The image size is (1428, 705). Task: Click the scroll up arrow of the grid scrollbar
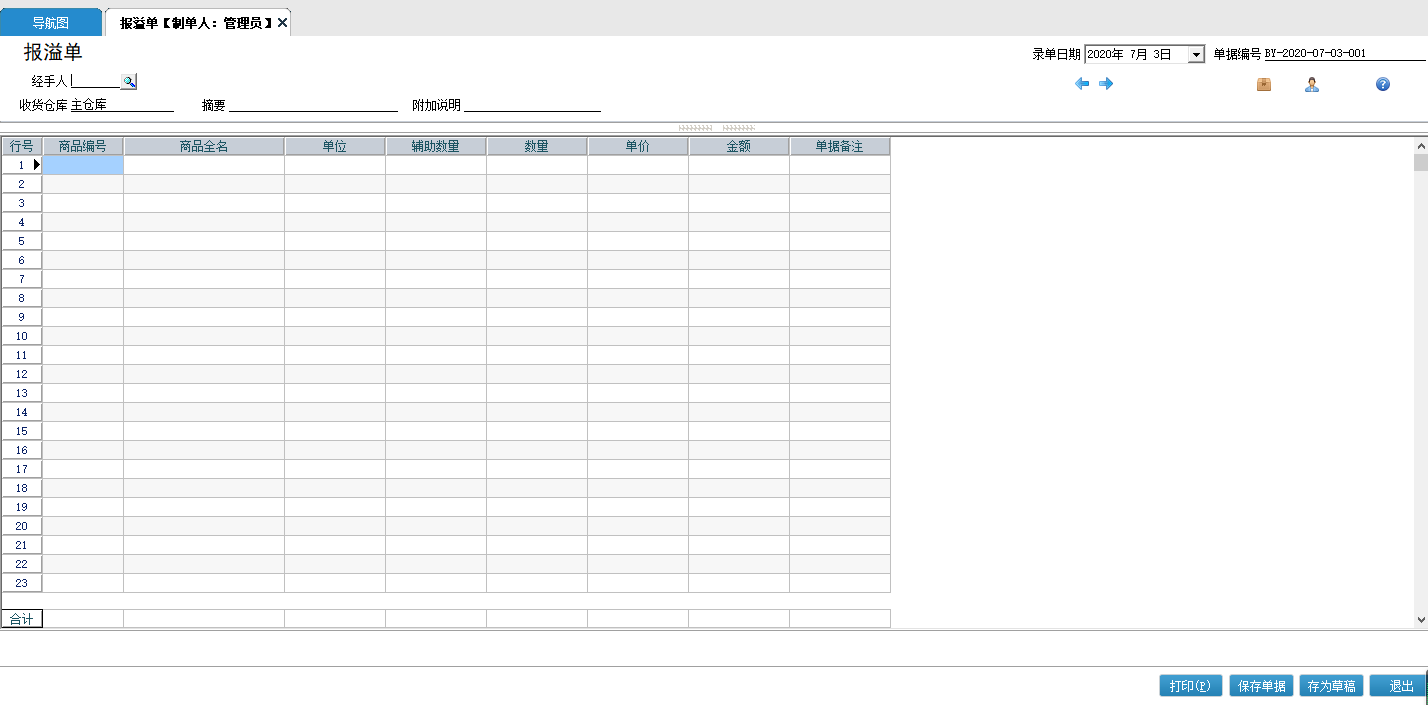click(1420, 146)
